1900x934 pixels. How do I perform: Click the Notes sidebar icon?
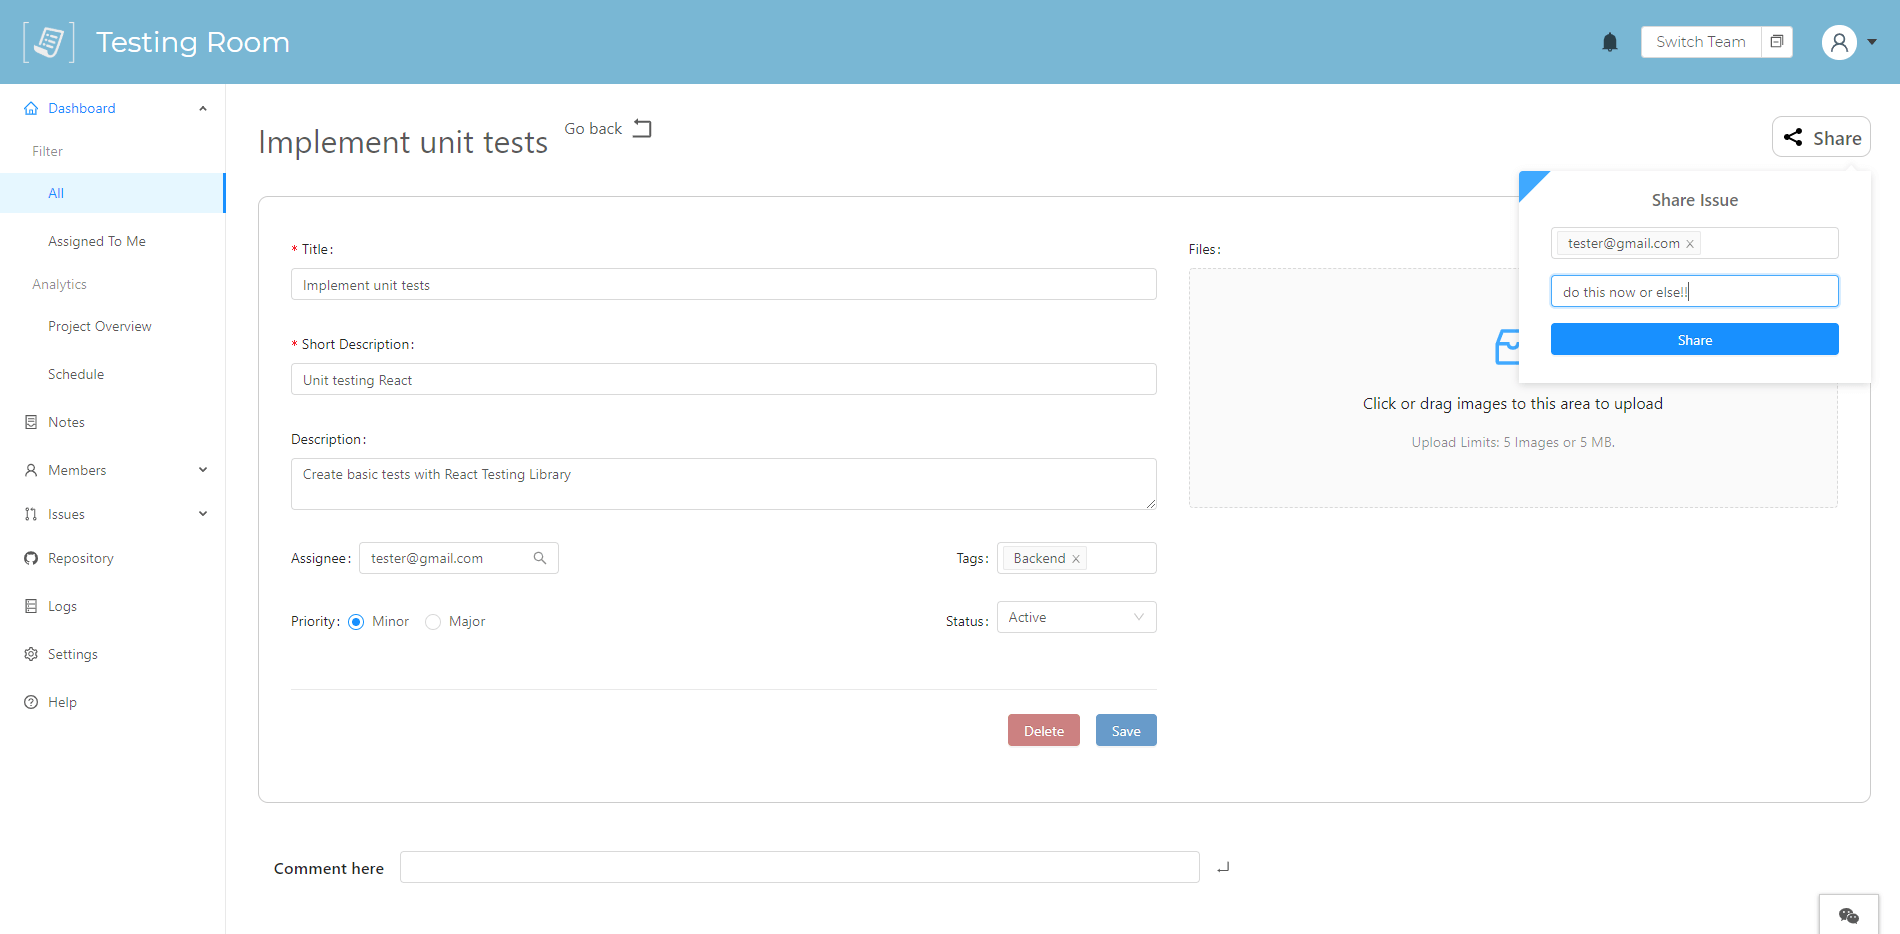31,422
